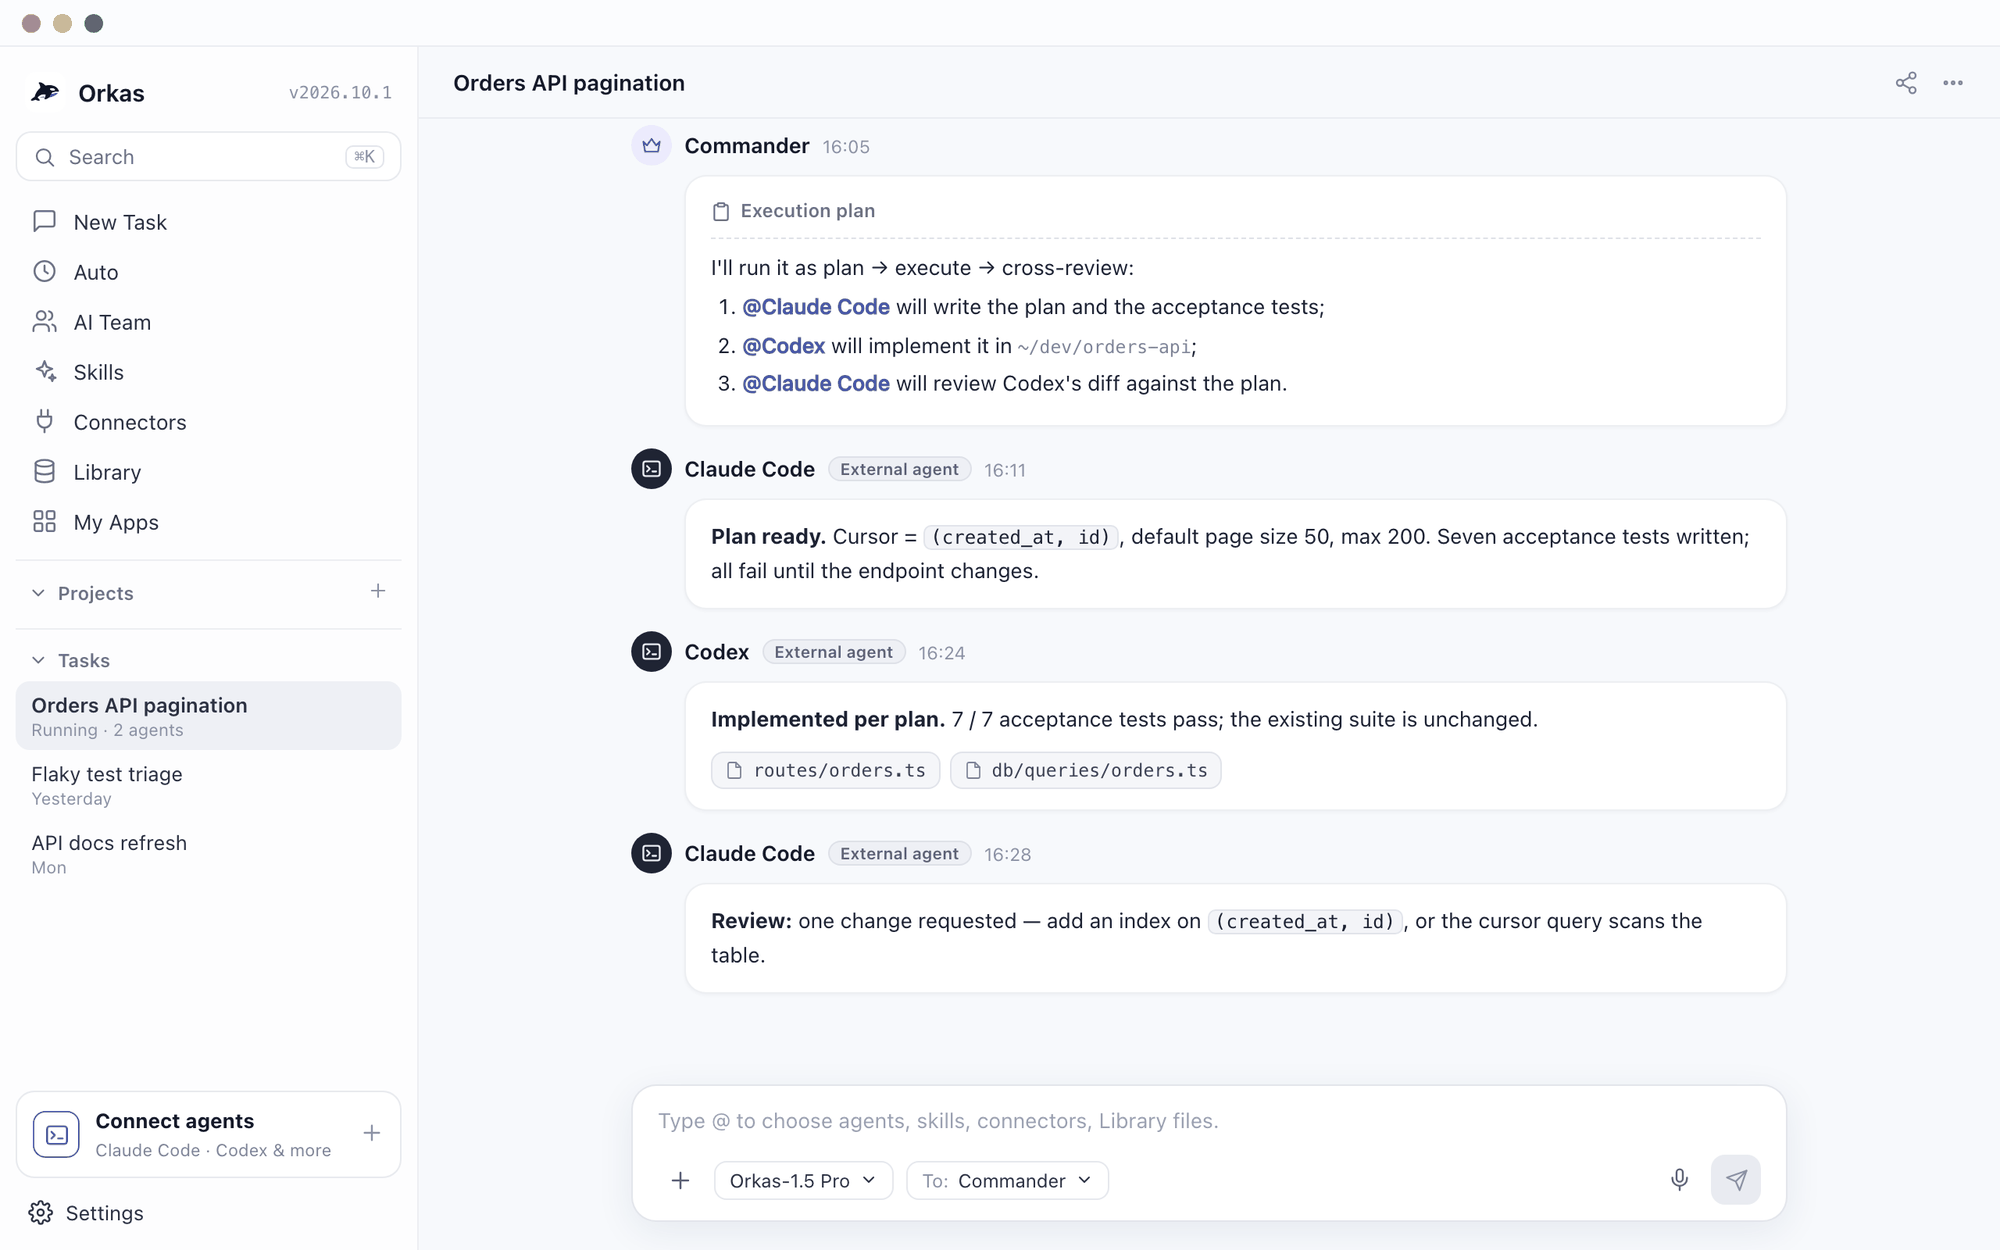Click the Library database icon
The height and width of the screenshot is (1250, 2000).
pyautogui.click(x=44, y=471)
